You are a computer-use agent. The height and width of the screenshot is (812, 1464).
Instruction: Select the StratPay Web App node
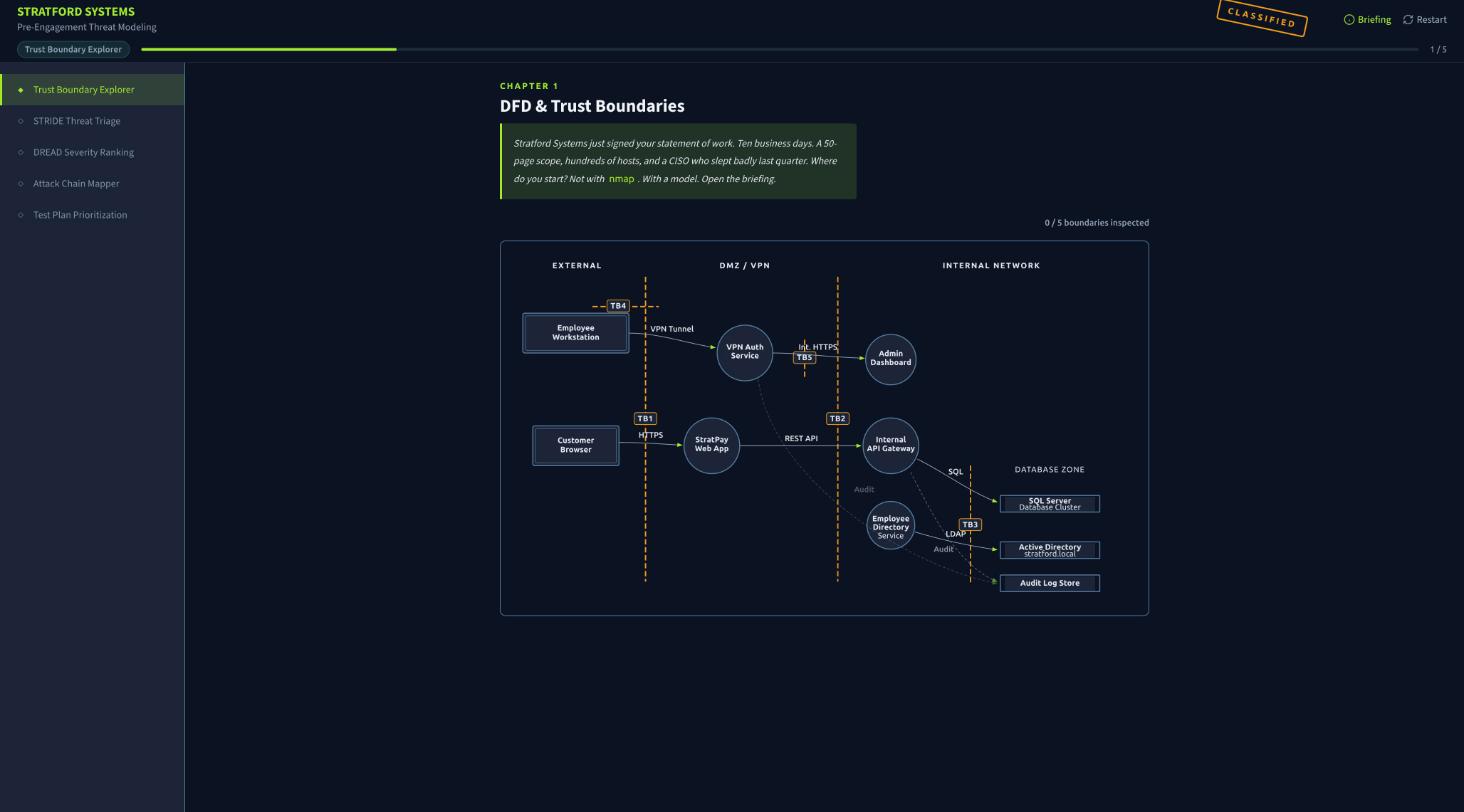(712, 445)
